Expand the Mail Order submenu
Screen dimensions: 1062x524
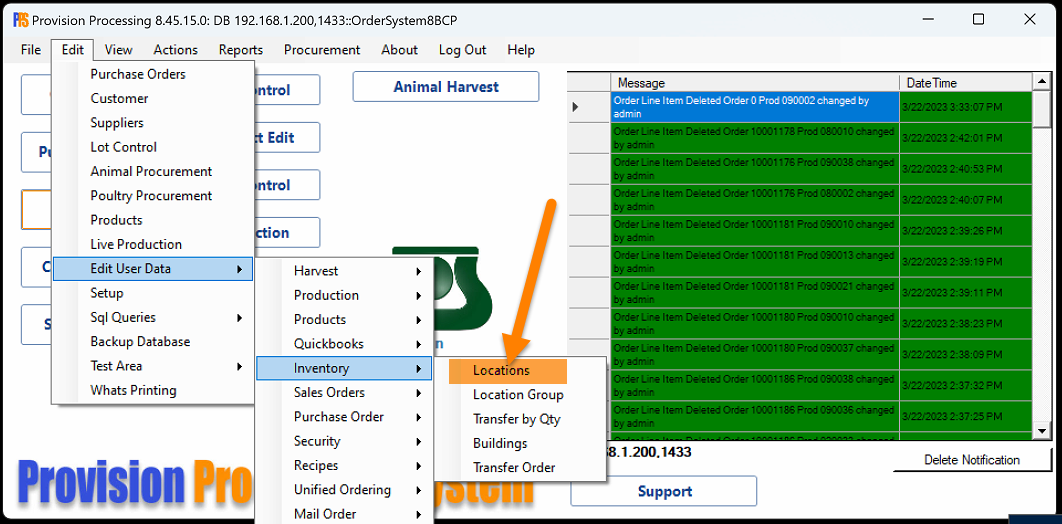pos(344,514)
